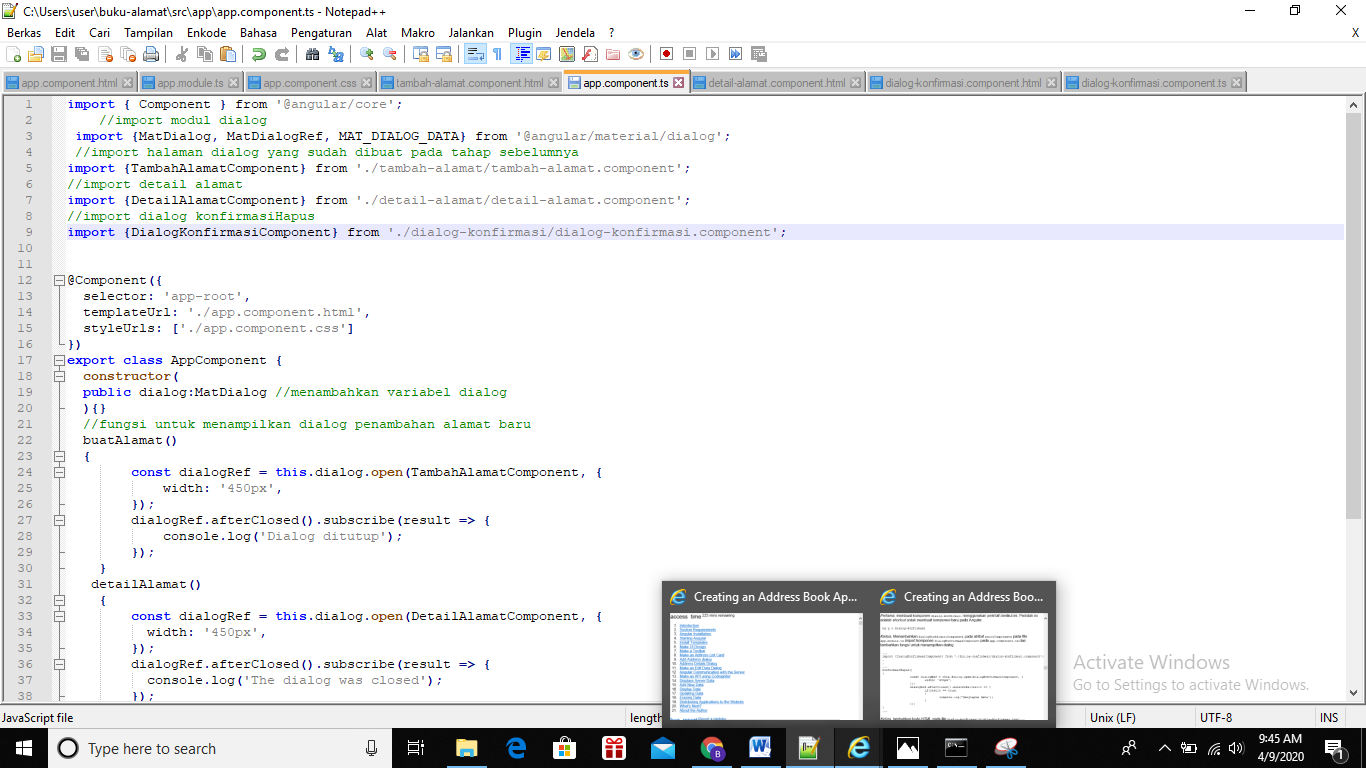Click UTF-8 encoding in status bar
The image size is (1366, 768).
(1216, 718)
